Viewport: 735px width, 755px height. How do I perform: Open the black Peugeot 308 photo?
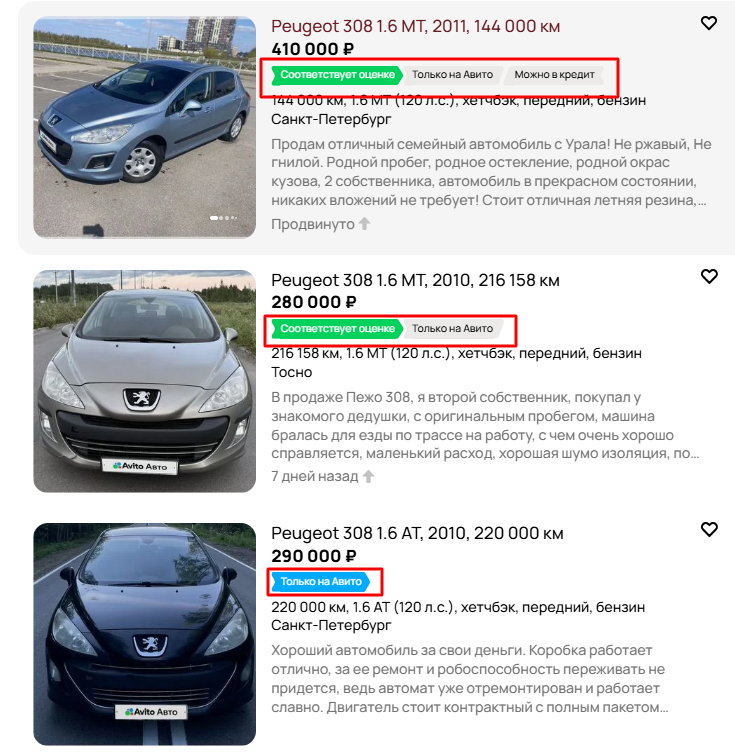coord(144,634)
